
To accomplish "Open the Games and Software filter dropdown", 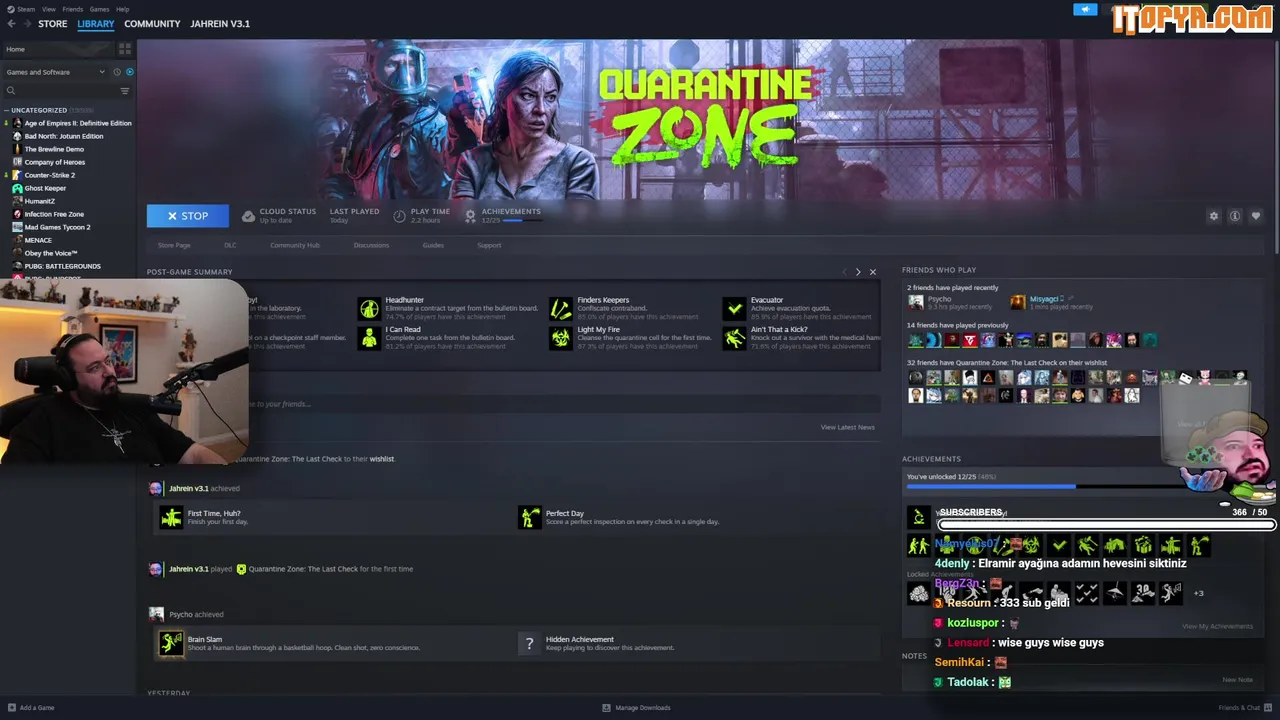I will (x=55, y=72).
